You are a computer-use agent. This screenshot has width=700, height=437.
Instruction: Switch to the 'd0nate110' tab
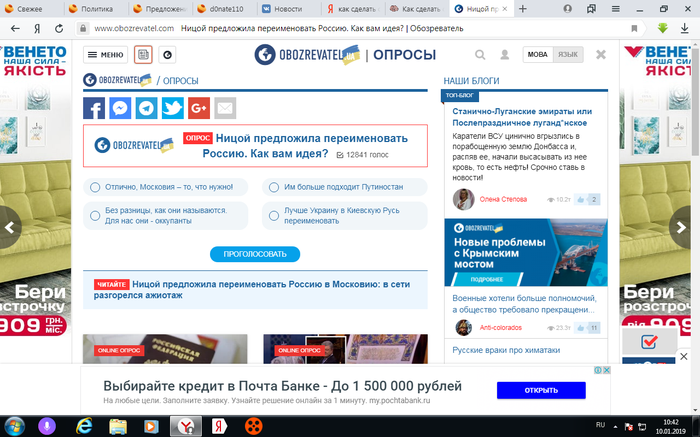tap(225, 9)
